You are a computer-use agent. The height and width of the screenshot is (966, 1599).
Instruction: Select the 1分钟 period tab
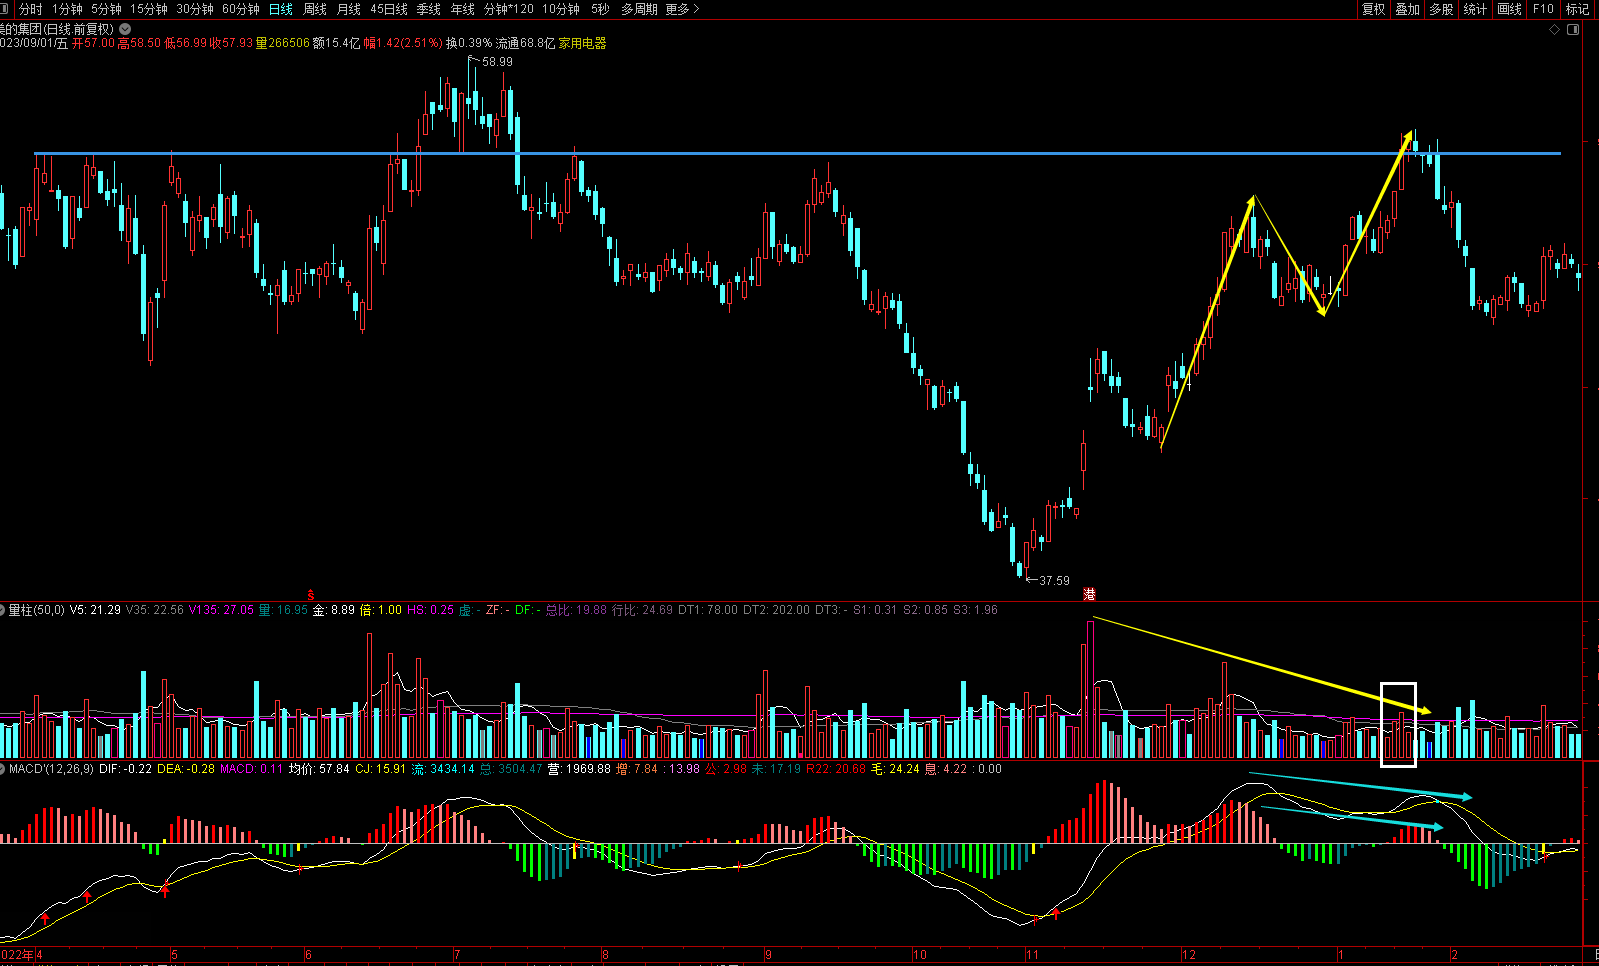68,9
